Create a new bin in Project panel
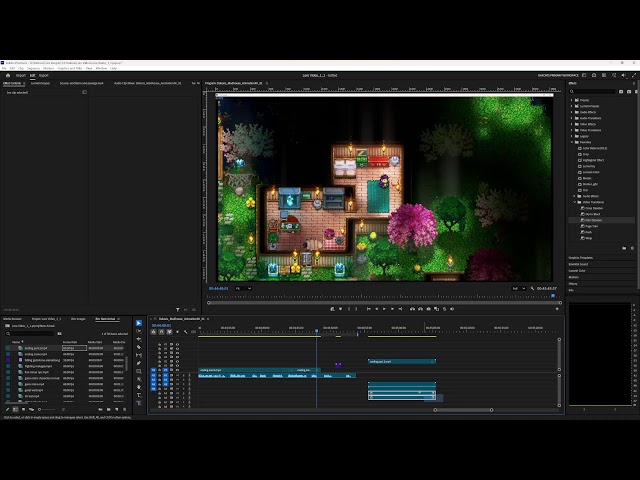The height and width of the screenshot is (480, 640). tap(109, 409)
